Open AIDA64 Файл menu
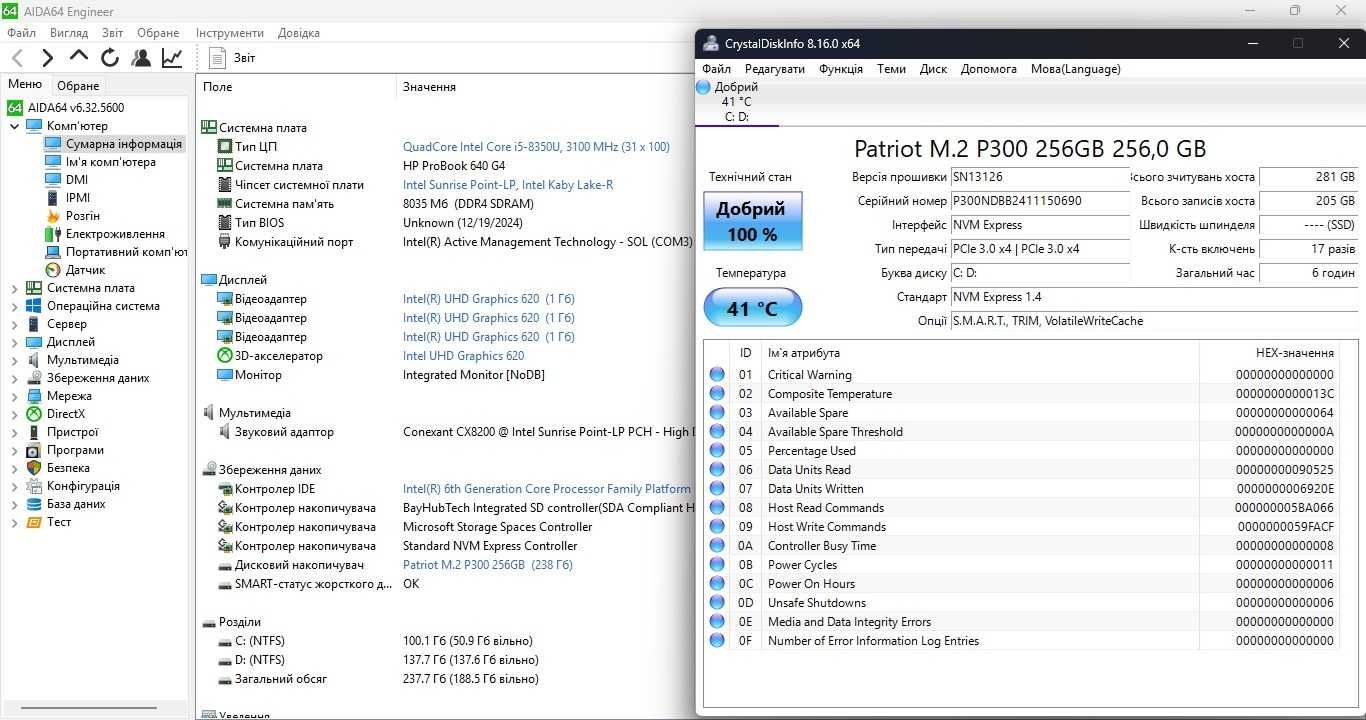Screen dimensions: 1366x720 pyautogui.click(x=21, y=33)
